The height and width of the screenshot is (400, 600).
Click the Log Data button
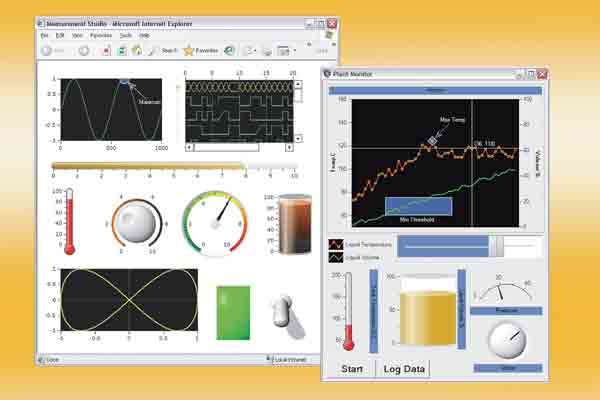[x=405, y=369]
